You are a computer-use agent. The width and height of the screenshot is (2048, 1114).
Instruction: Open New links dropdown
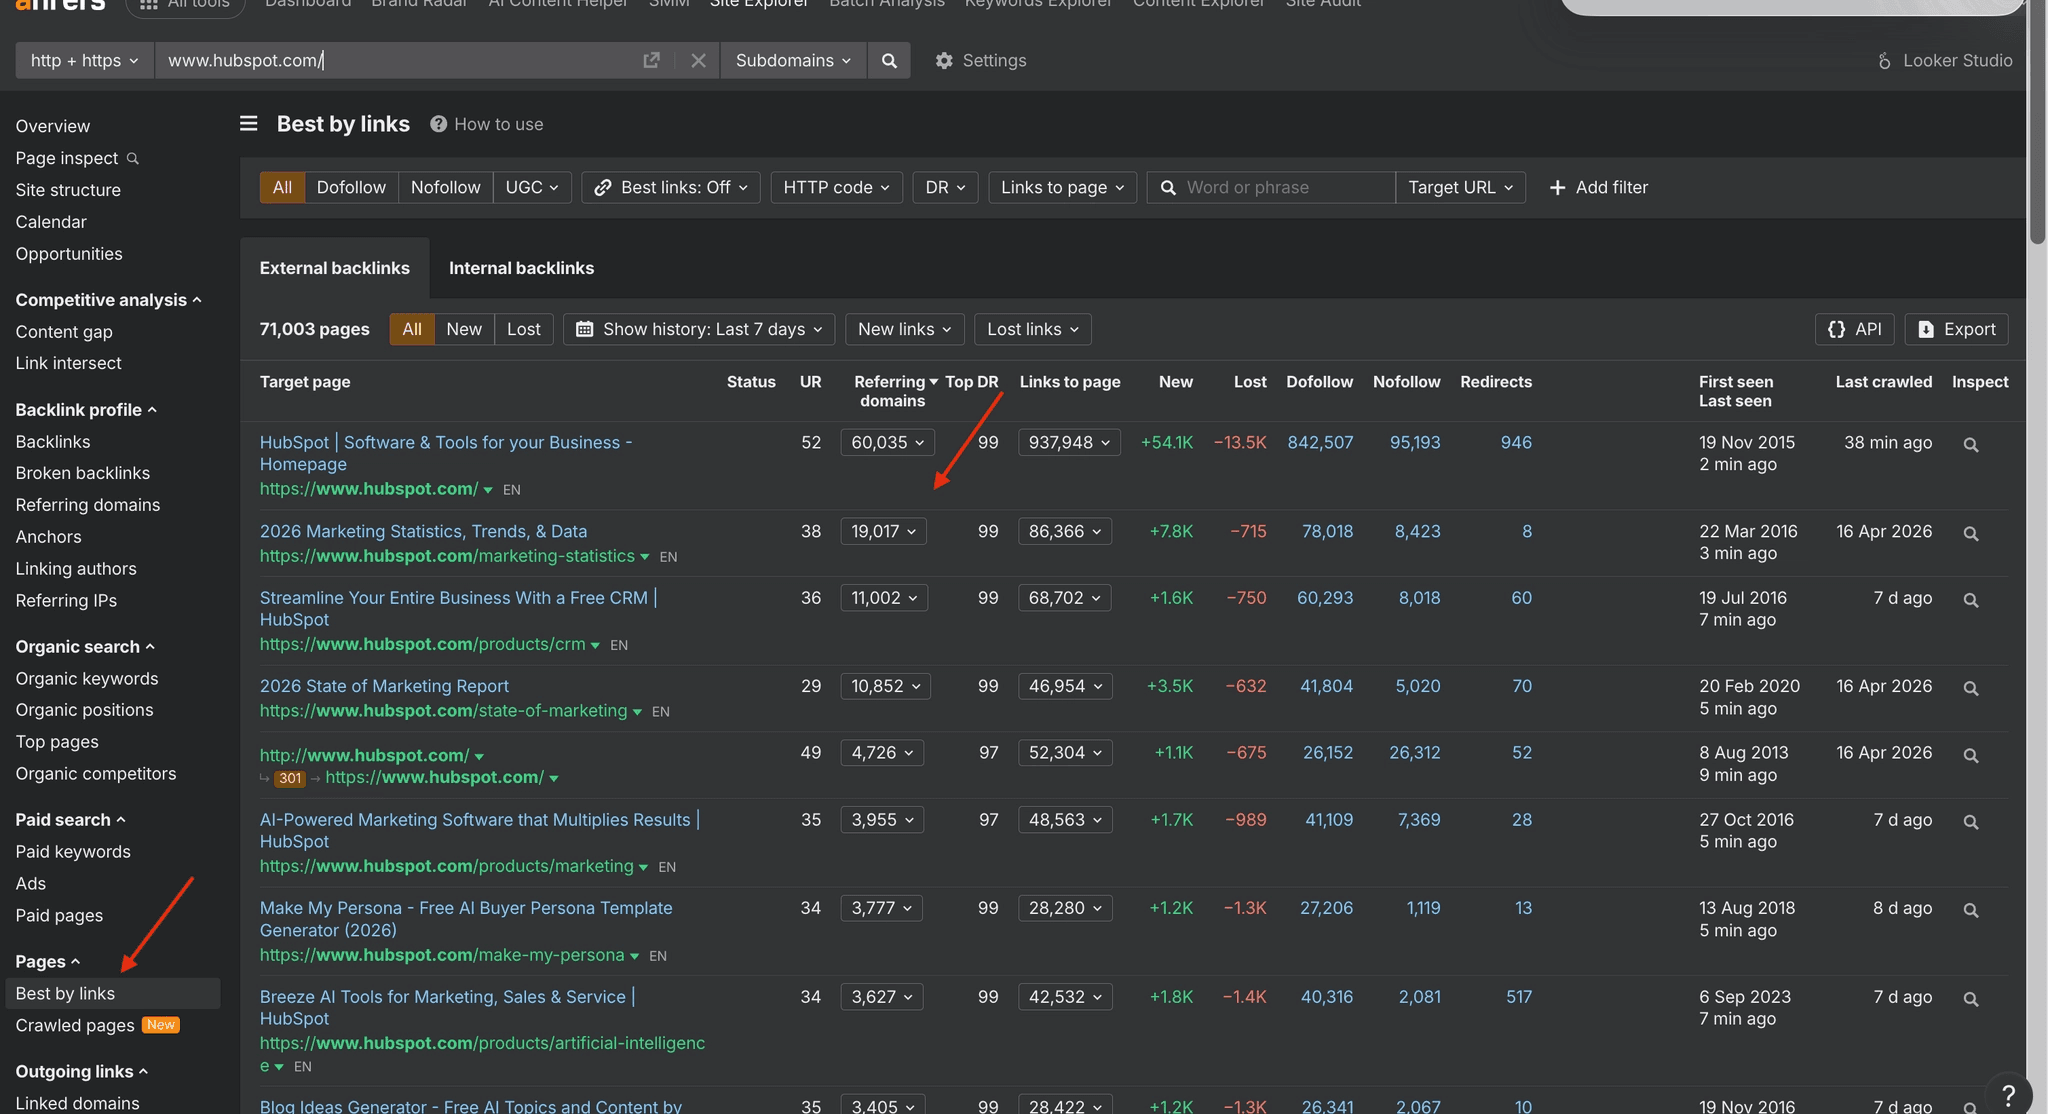(x=905, y=329)
